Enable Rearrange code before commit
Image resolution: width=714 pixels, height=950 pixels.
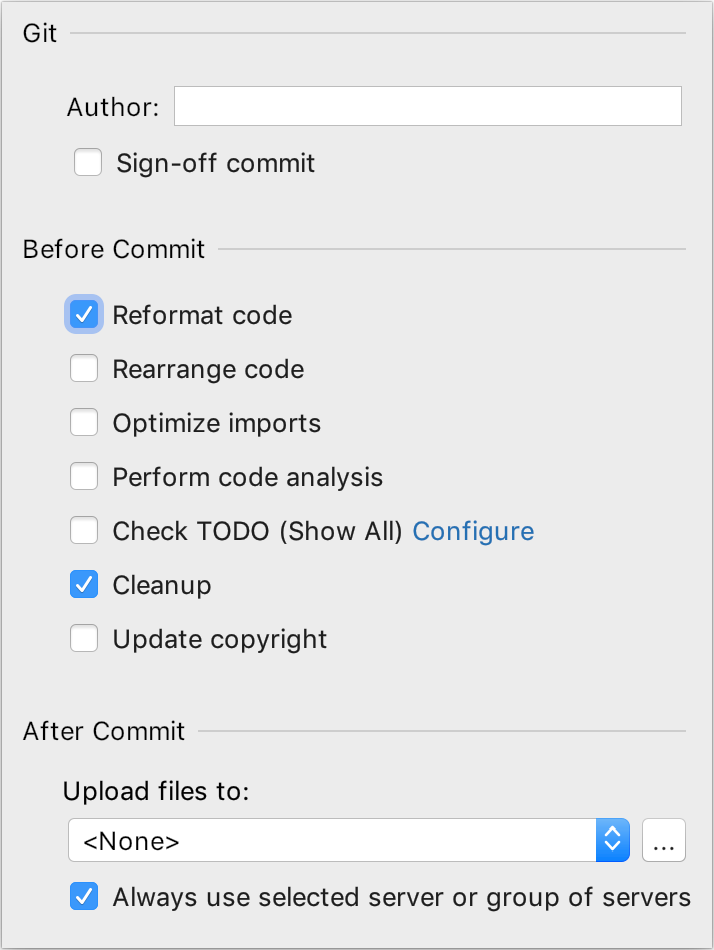(x=84, y=368)
